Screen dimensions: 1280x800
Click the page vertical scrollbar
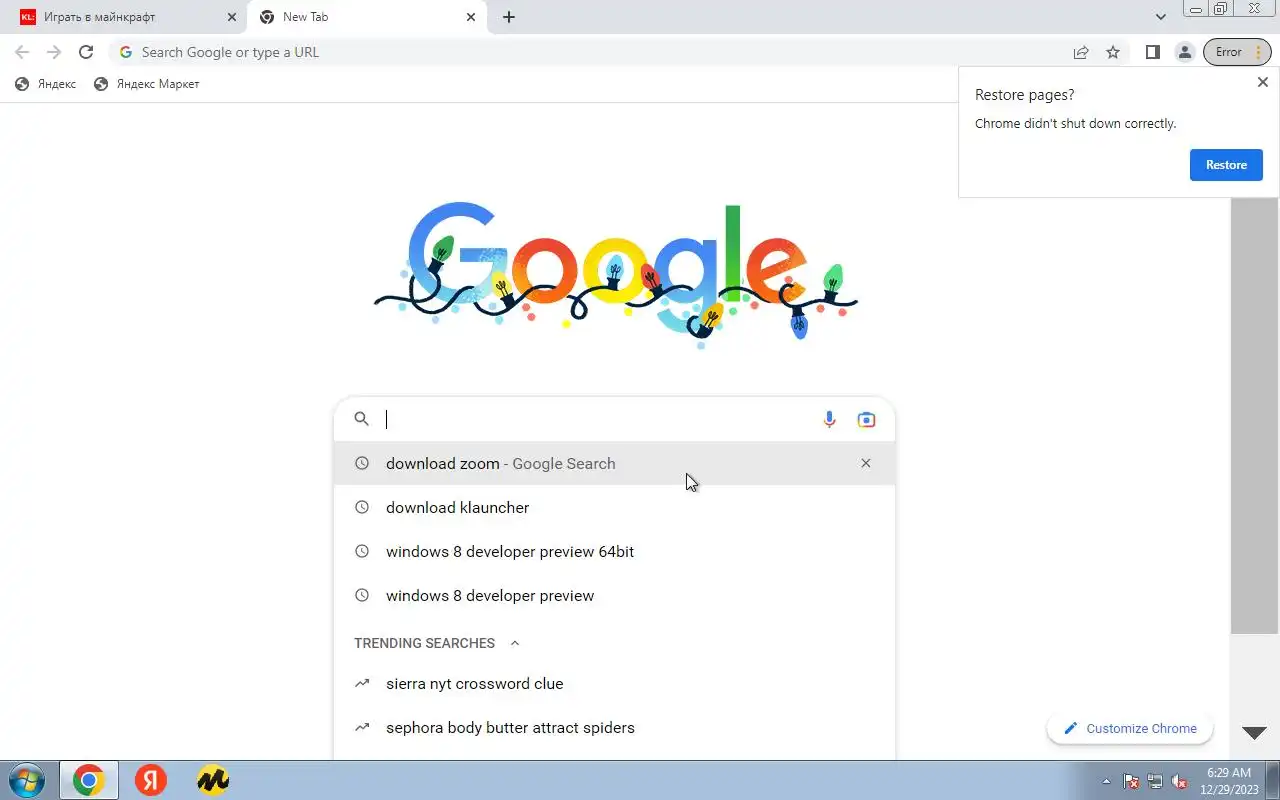(x=1254, y=415)
